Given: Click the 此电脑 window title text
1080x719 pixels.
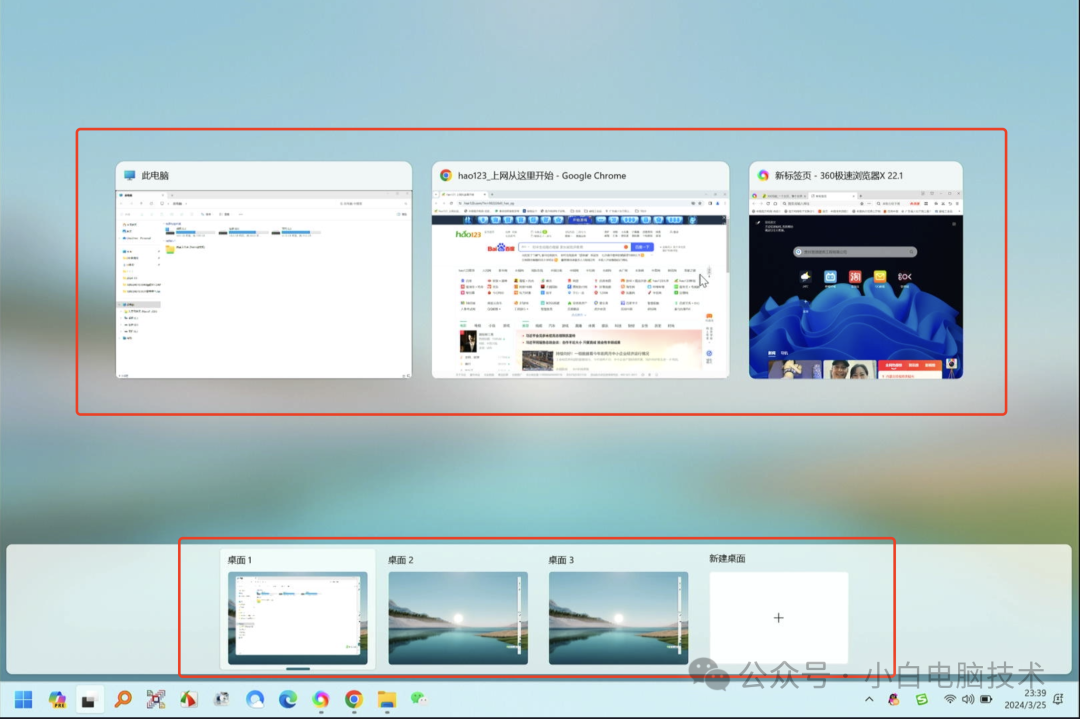Looking at the screenshot, I should pyautogui.click(x=155, y=176).
